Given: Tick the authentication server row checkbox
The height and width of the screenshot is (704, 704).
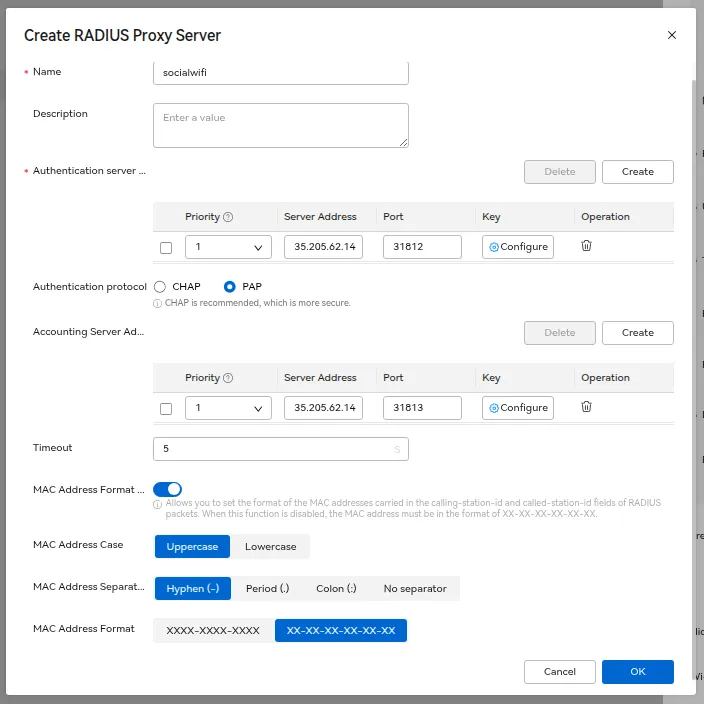Looking at the screenshot, I should (x=166, y=248).
